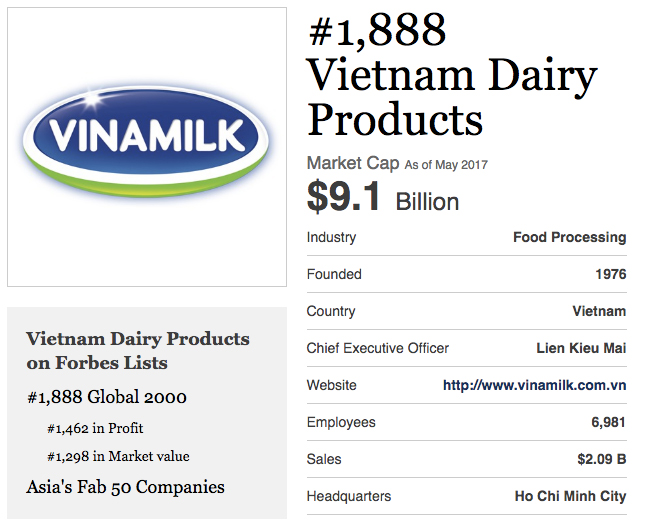The height and width of the screenshot is (527, 645).
Task: Click the 'on Forbes Lists' sidebar heading
Action: (97, 363)
